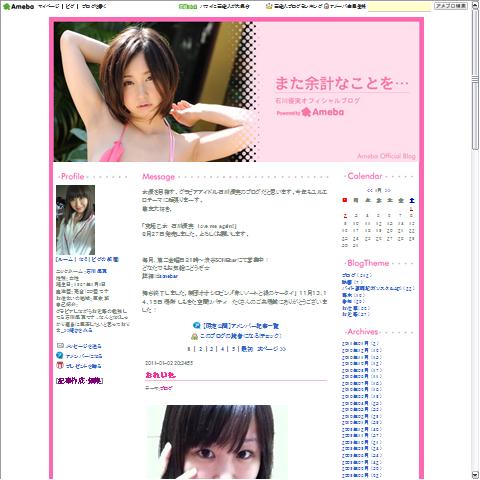Go to page 4 in pagination

tap(222, 349)
